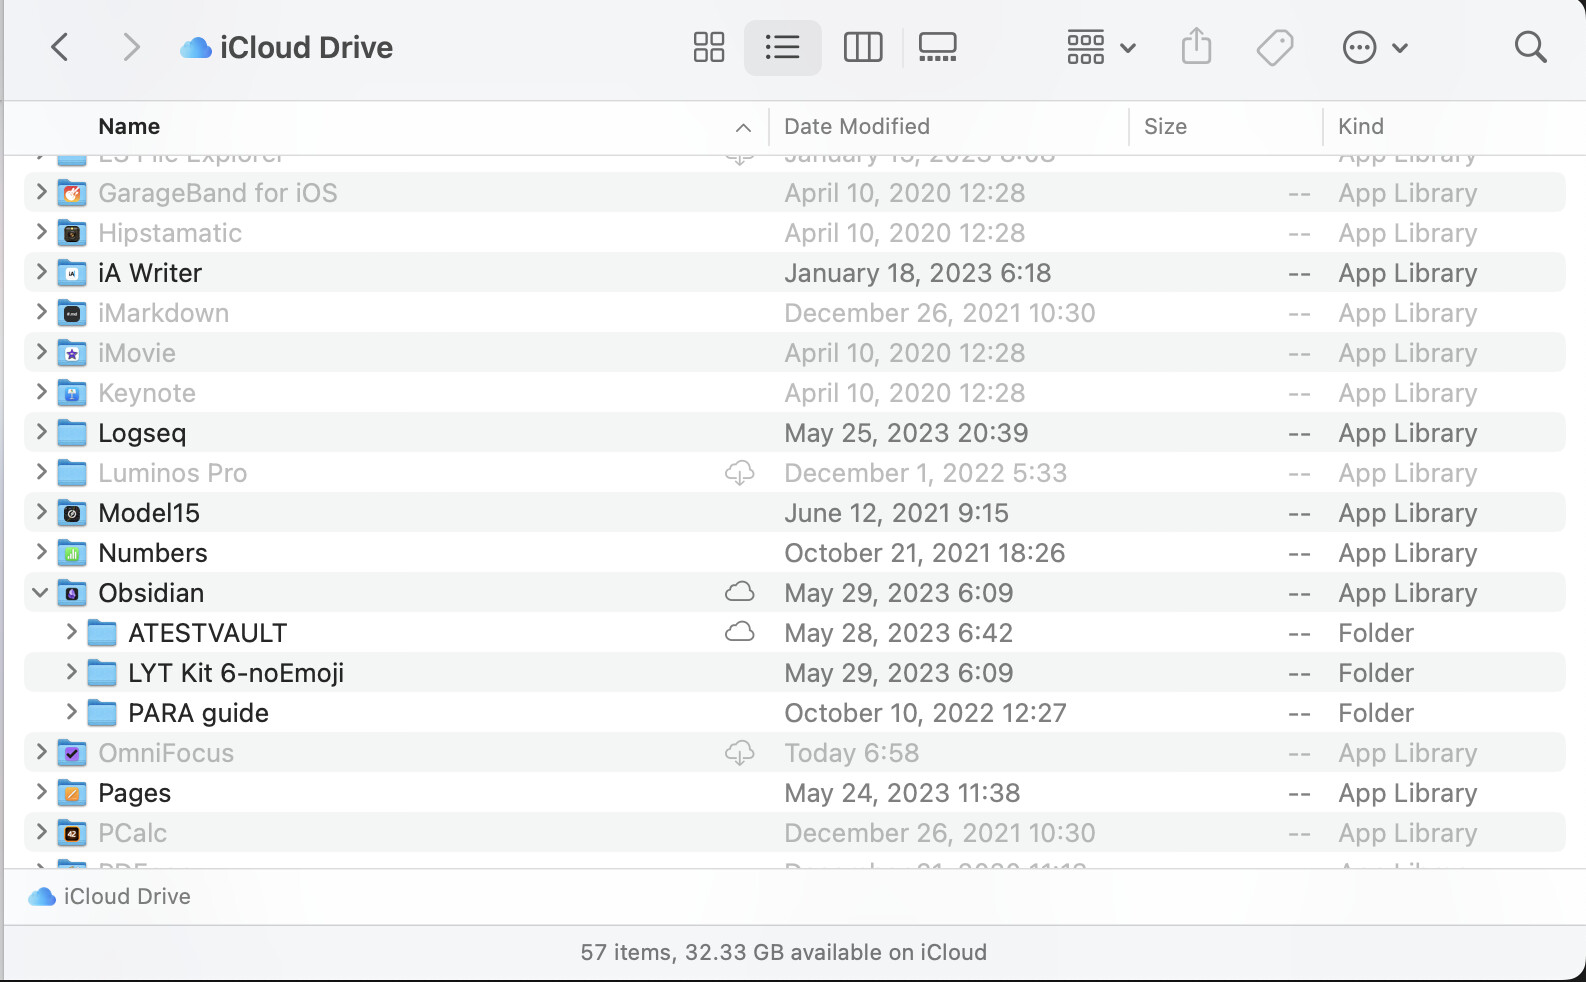
Task: Expand the OmniFocus folder
Action: coord(41,752)
